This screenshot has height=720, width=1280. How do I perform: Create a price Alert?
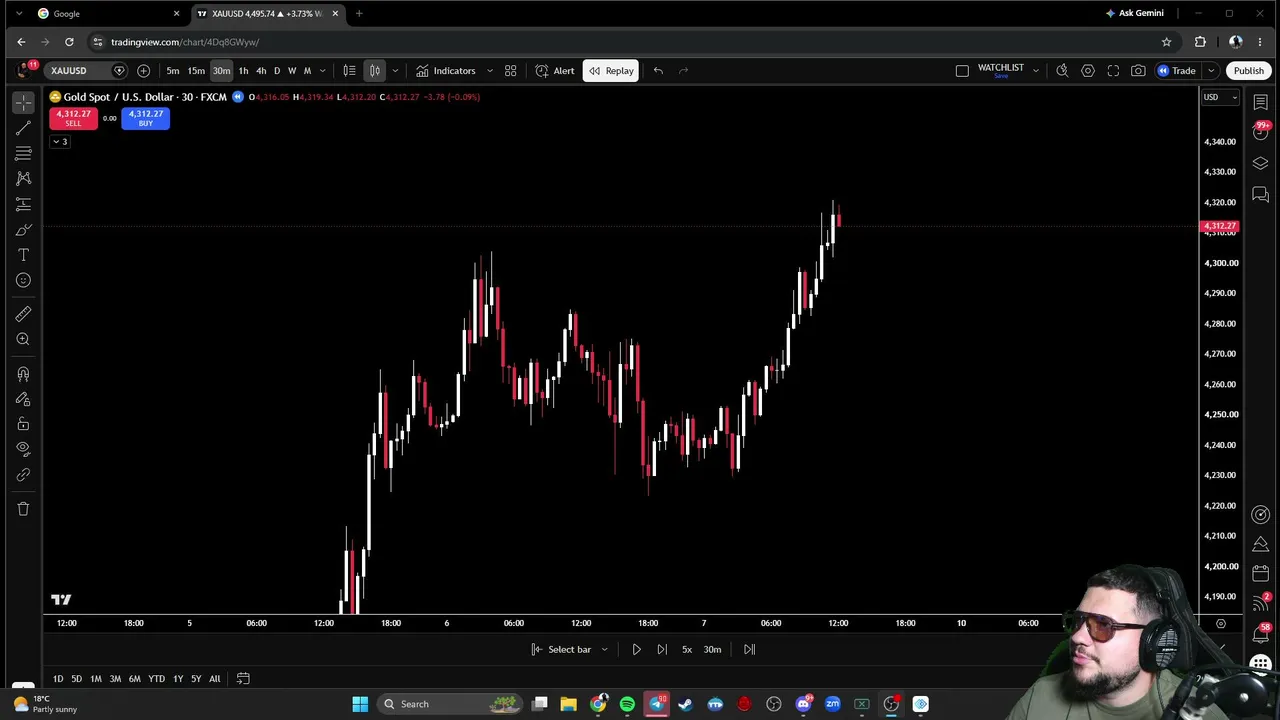[x=555, y=71]
